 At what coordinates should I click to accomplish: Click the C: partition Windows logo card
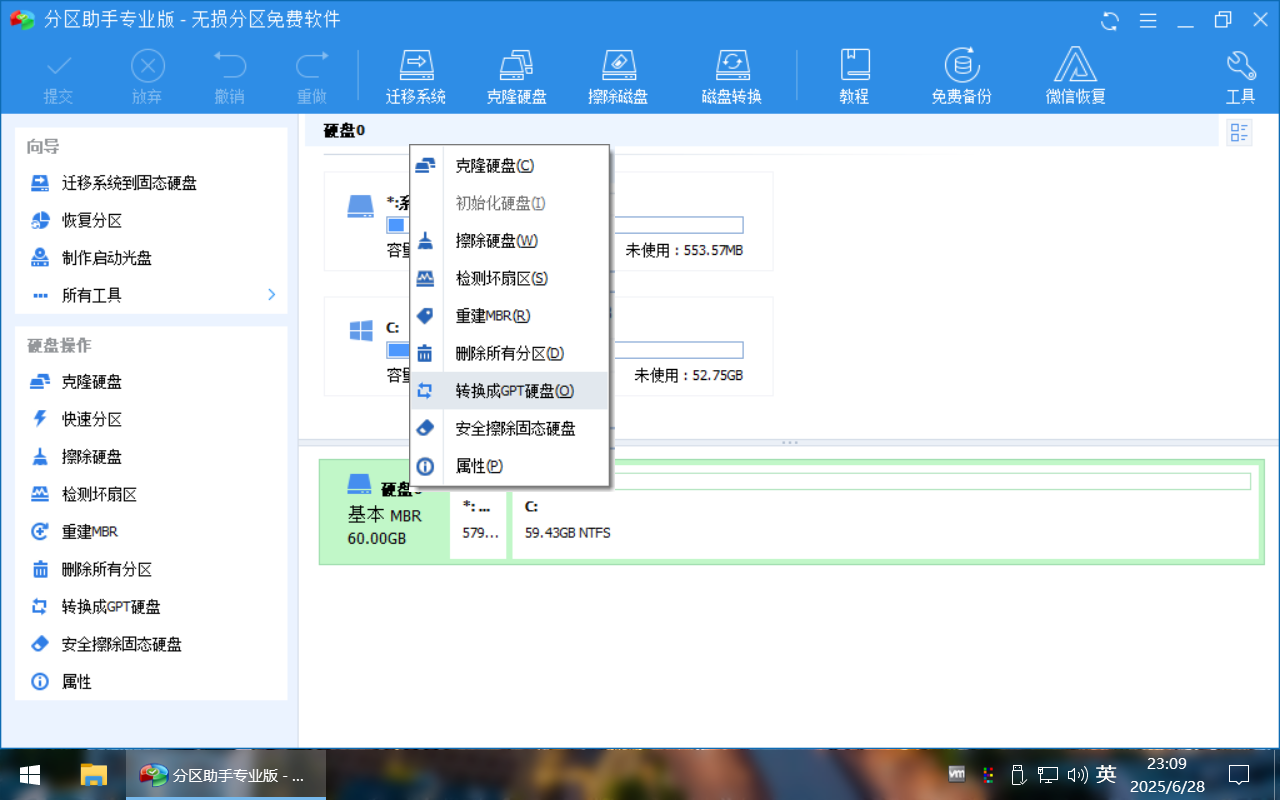pos(361,331)
